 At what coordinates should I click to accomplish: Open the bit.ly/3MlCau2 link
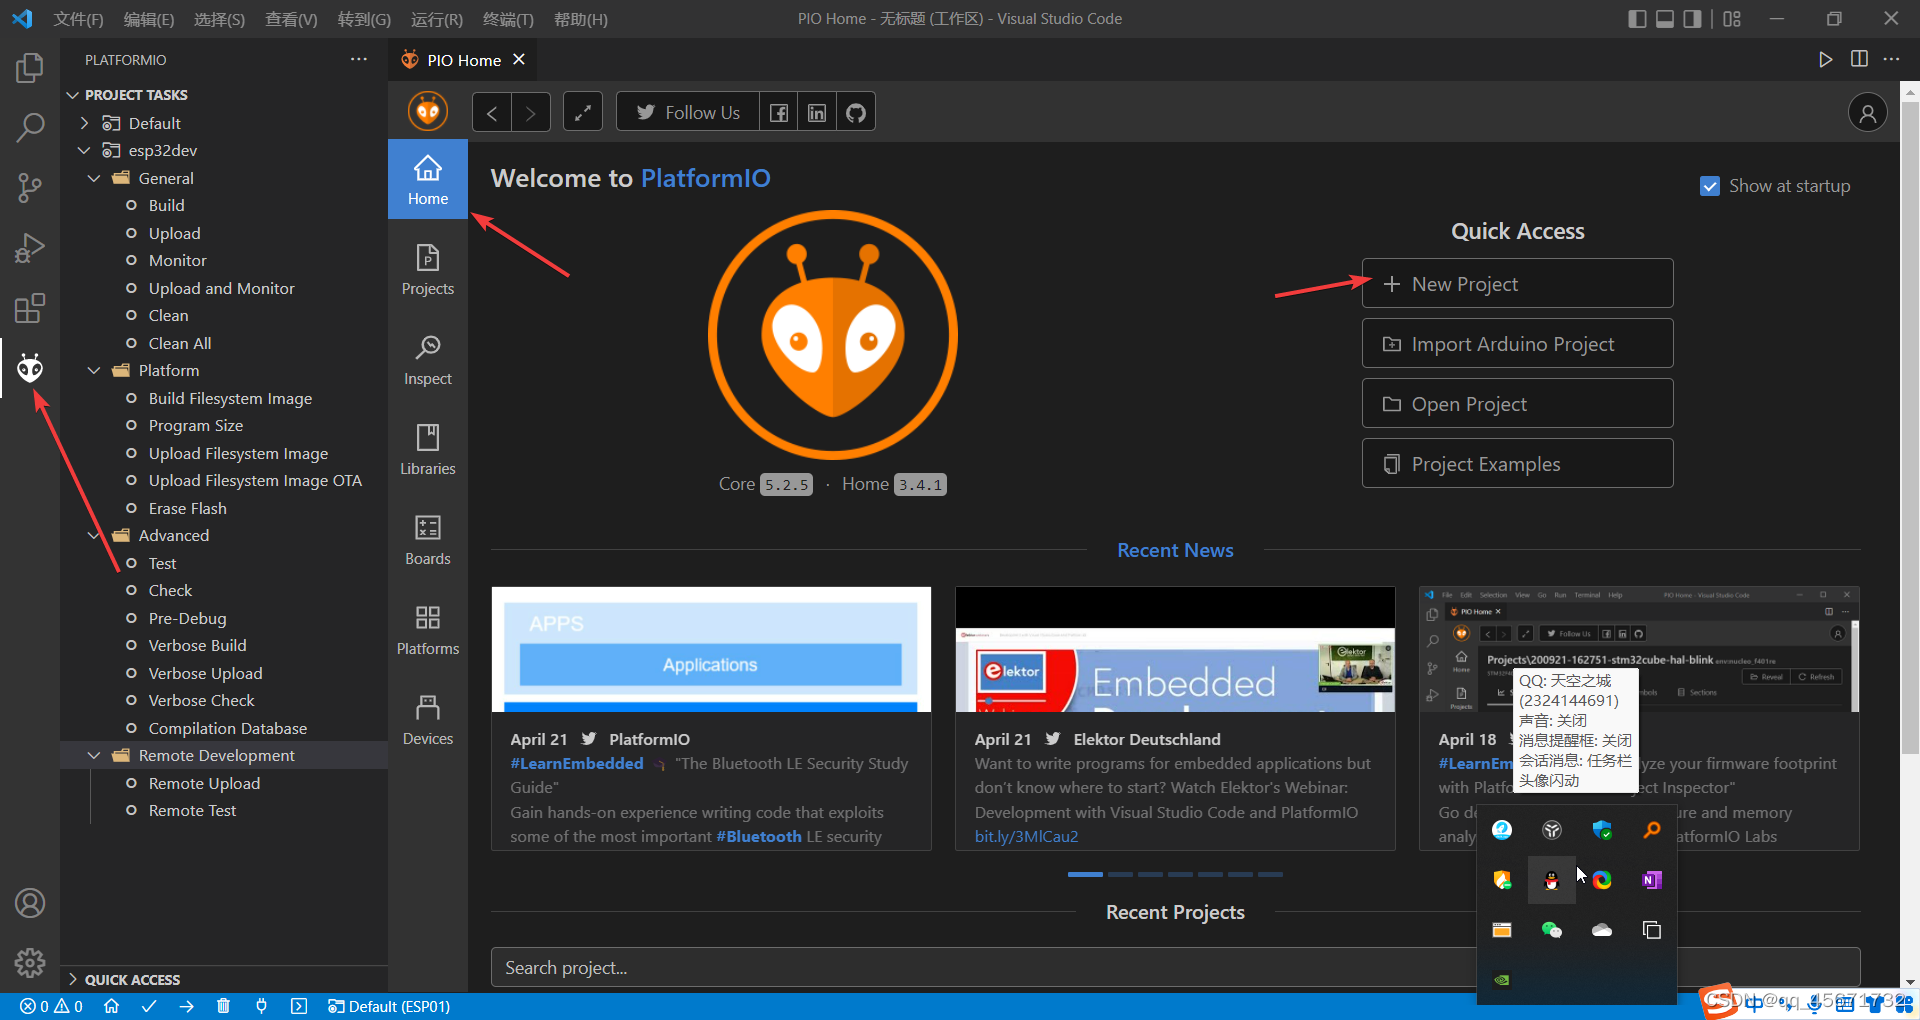click(x=1026, y=836)
